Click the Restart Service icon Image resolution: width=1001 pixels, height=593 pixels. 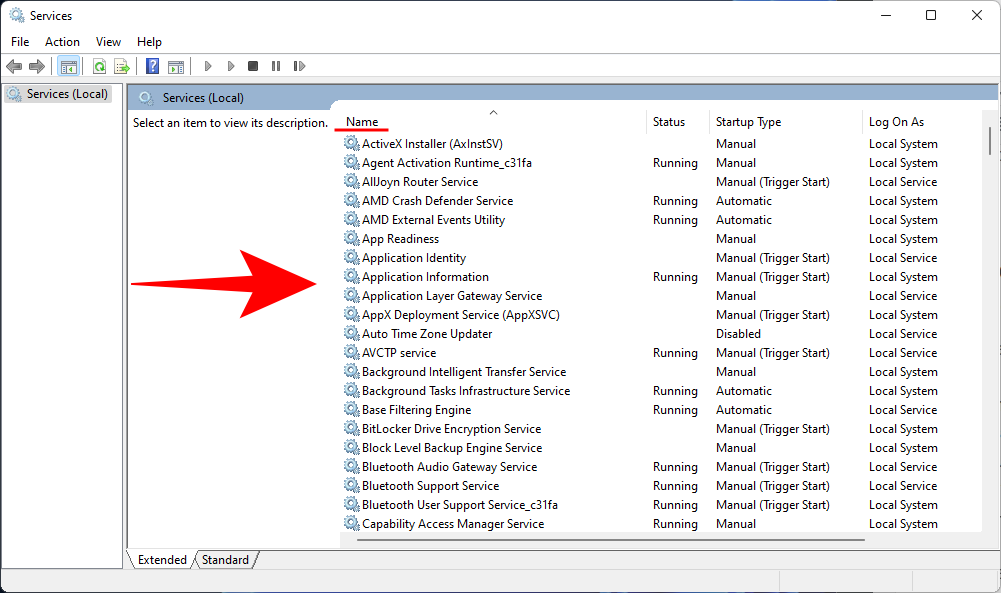pos(299,65)
